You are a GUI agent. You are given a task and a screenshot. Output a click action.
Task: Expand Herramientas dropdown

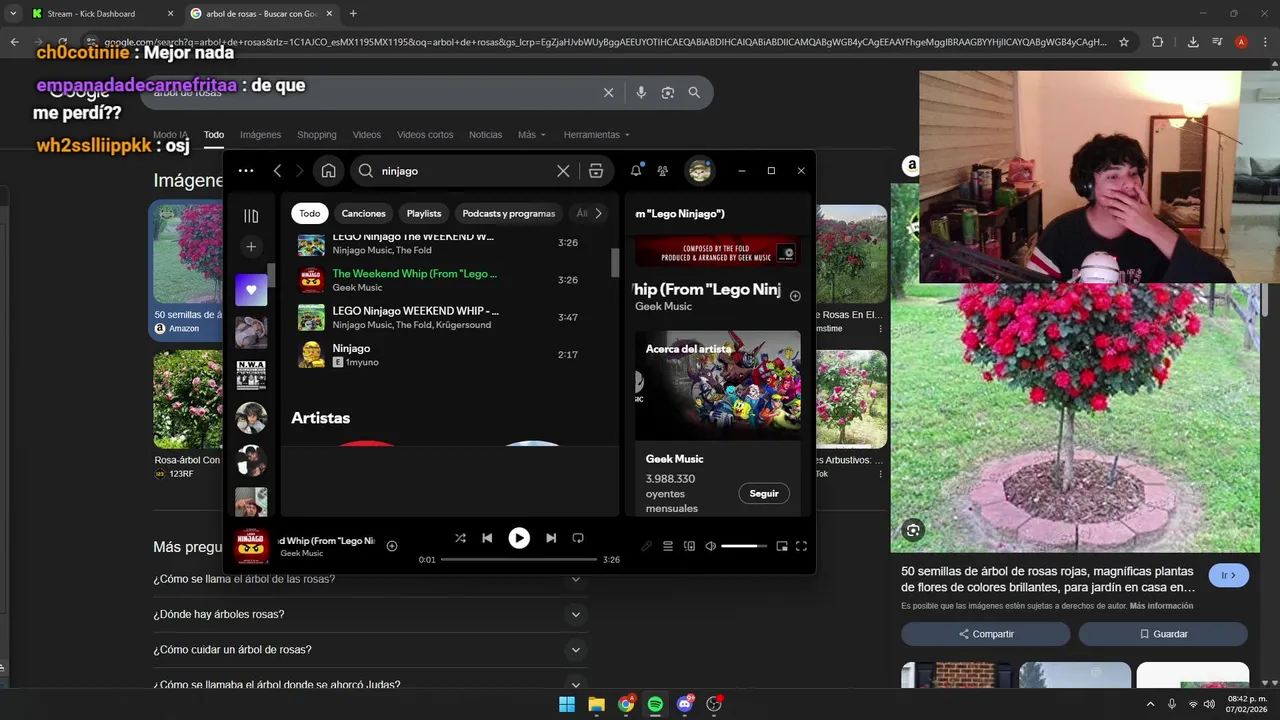click(x=597, y=135)
